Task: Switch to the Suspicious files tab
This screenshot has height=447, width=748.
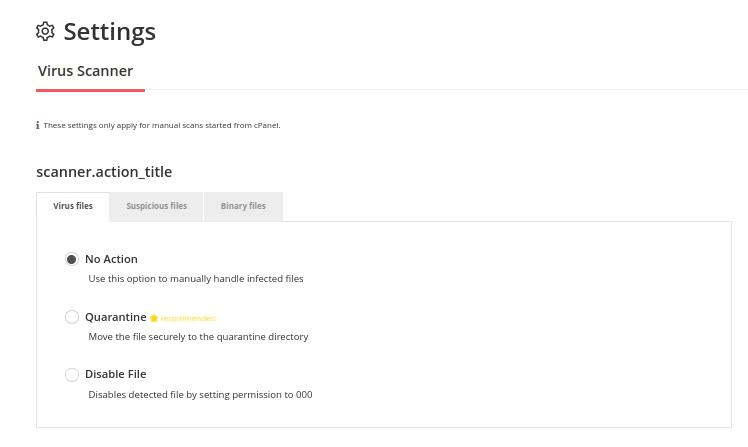Action: 156,207
